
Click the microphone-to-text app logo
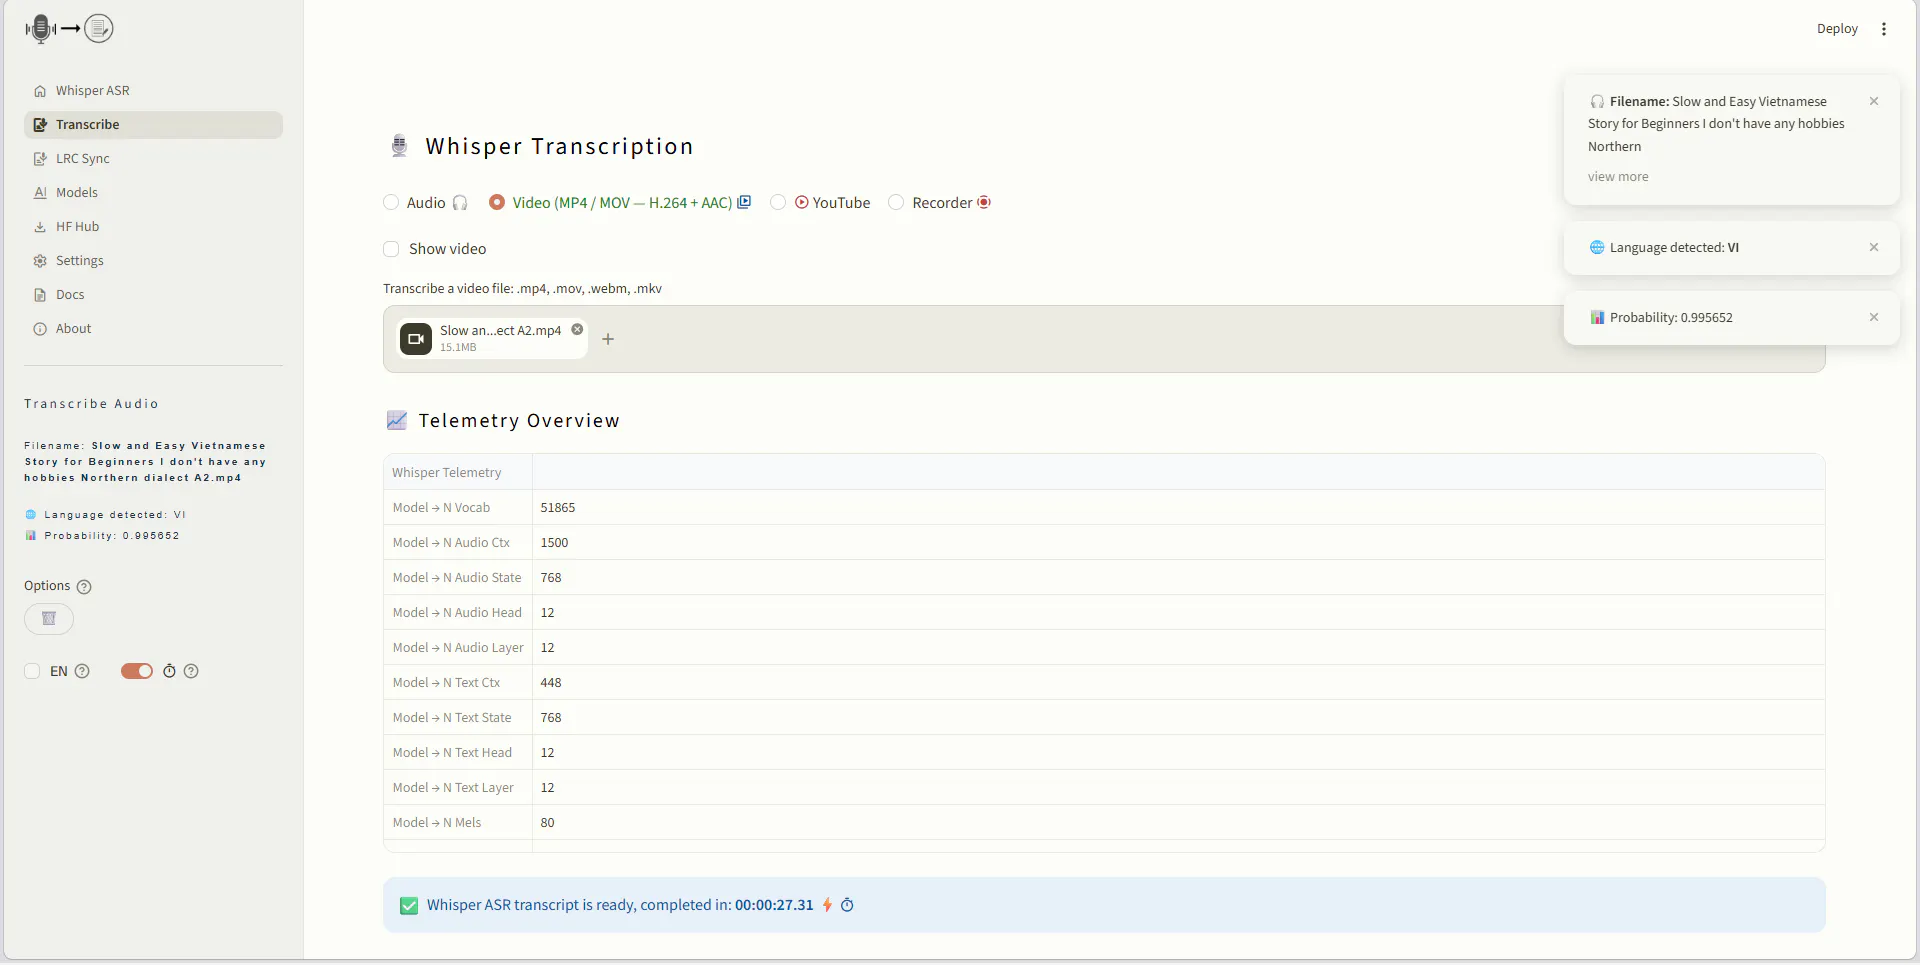tap(69, 29)
